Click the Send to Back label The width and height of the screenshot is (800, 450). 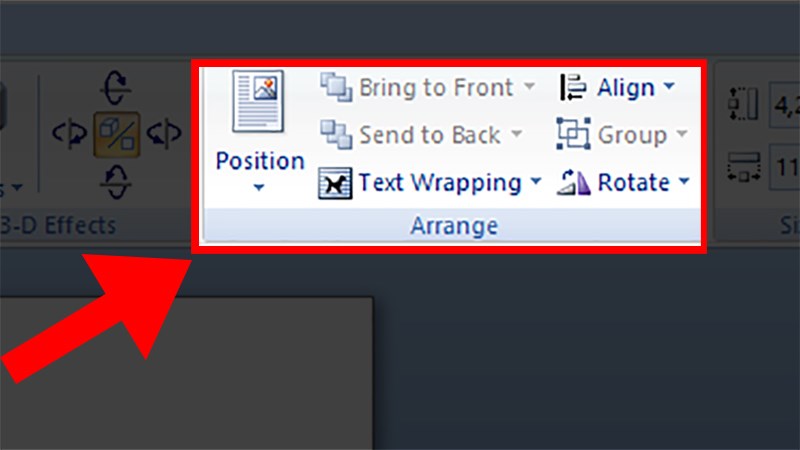click(x=430, y=135)
